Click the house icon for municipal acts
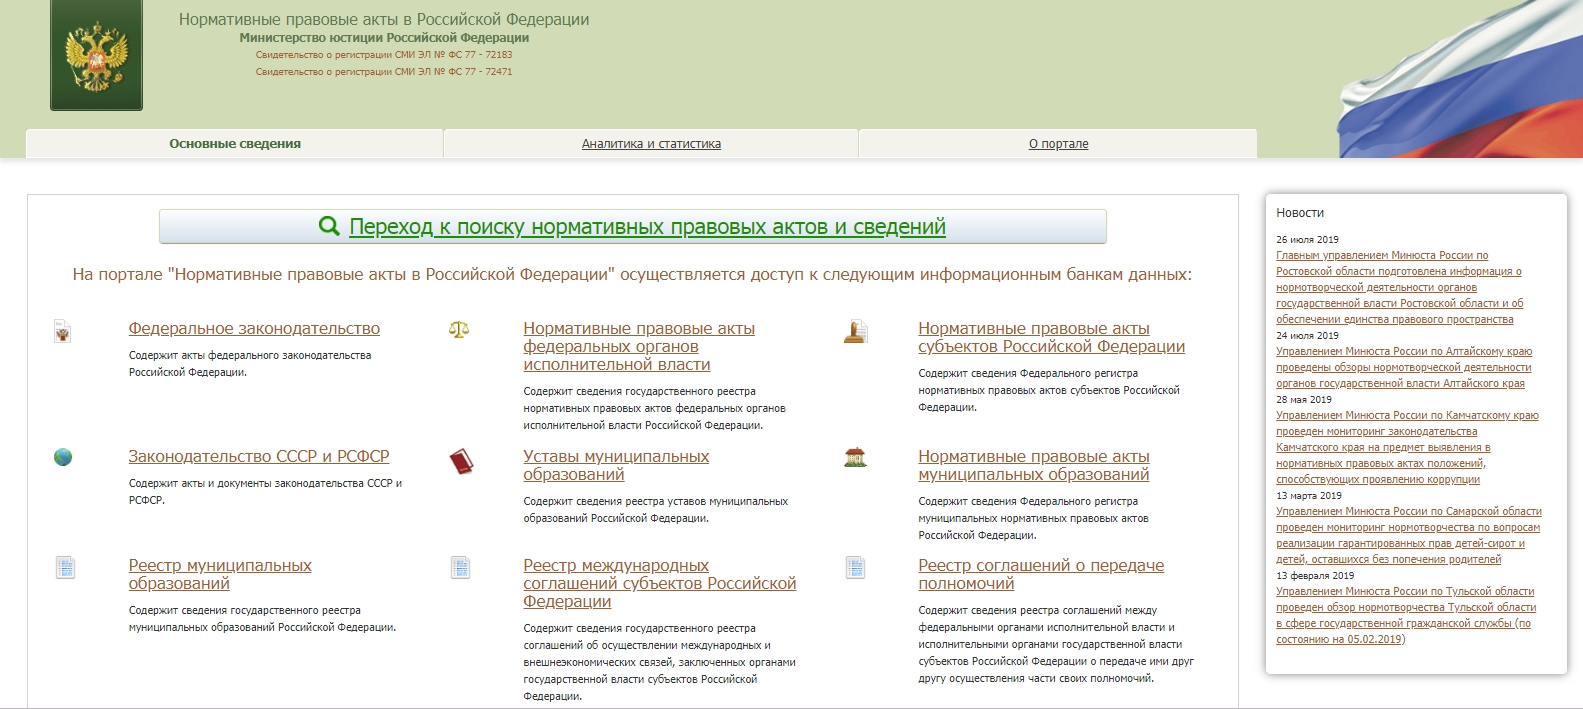This screenshot has width=1583, height=709. point(855,457)
